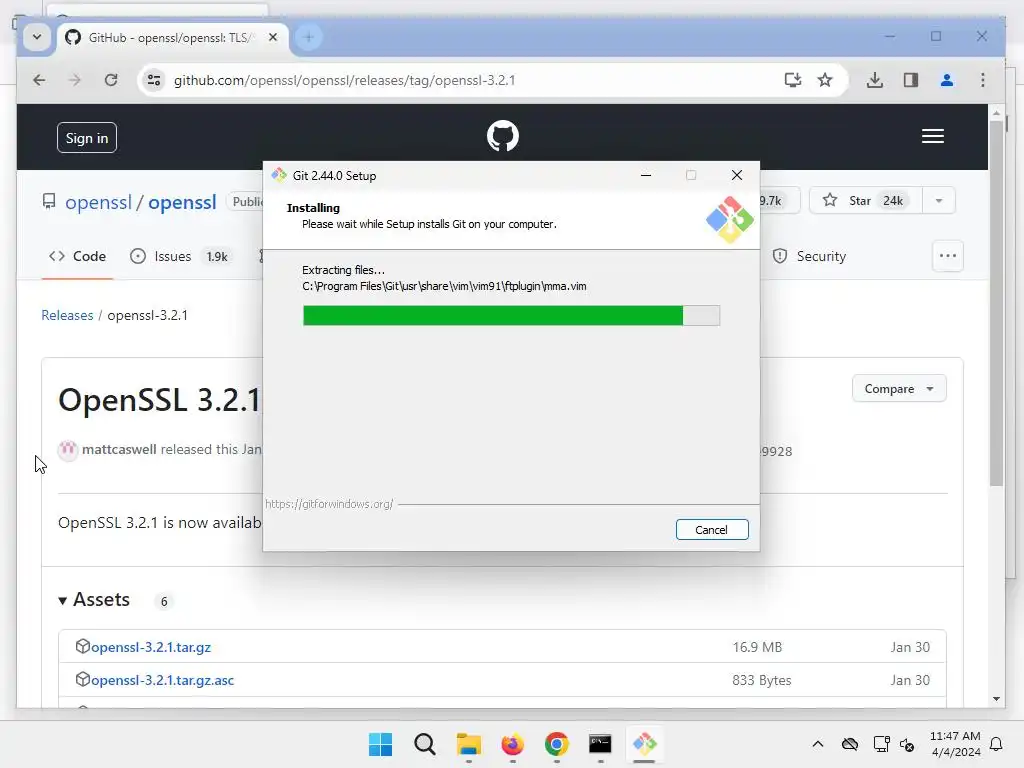1024x768 pixels.
Task: Open the openssl repository name link
Action: 182,202
